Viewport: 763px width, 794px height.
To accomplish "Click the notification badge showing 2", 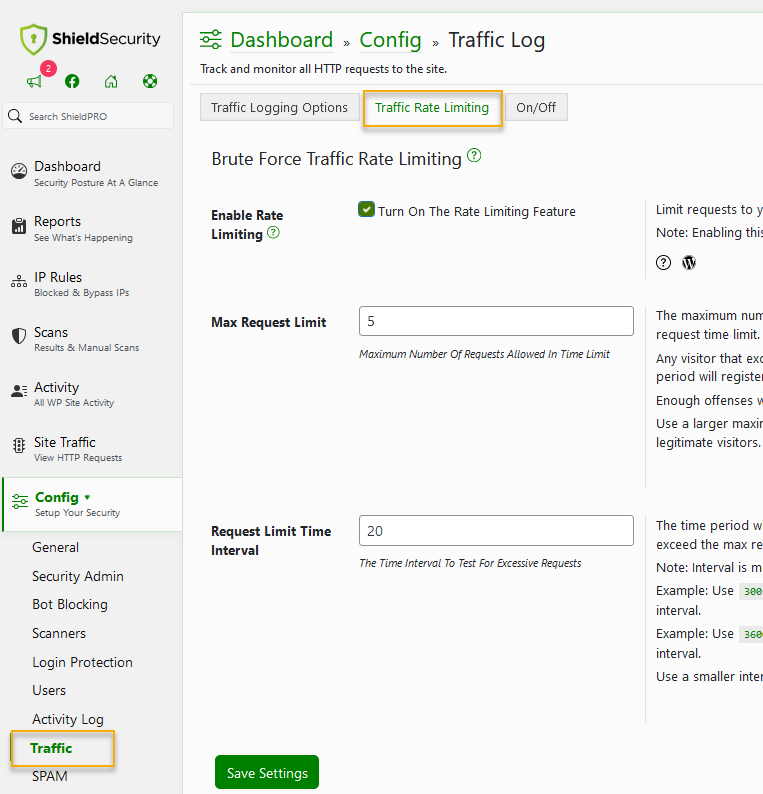I will coord(48,68).
